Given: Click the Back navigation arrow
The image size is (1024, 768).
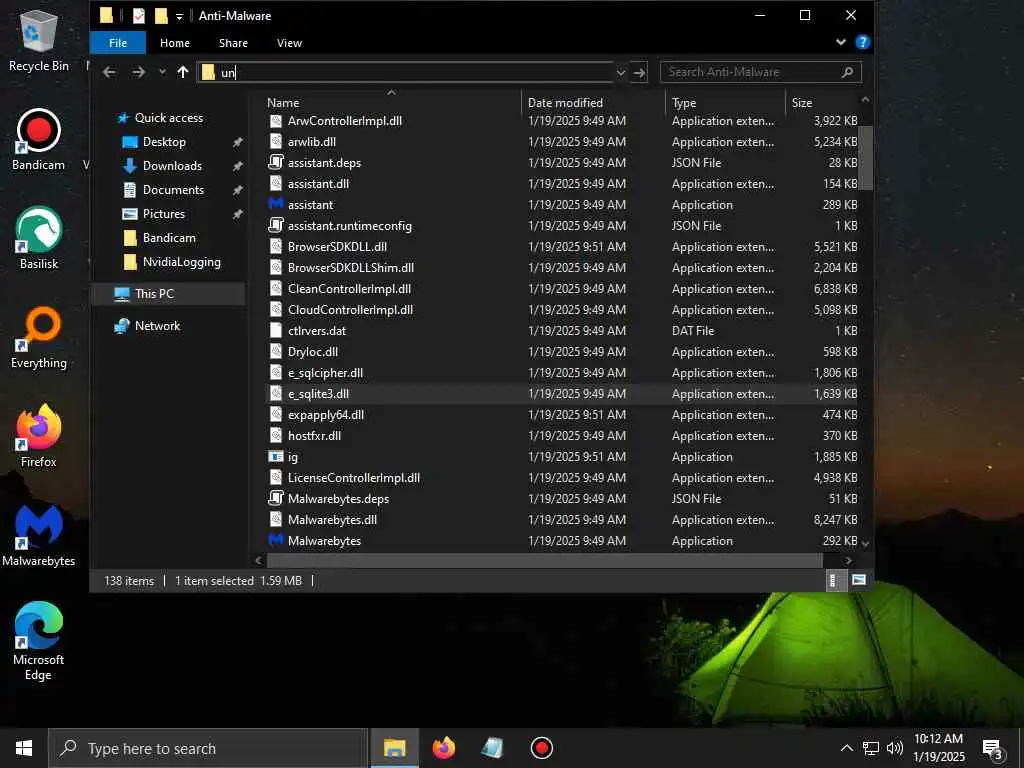Looking at the screenshot, I should 110,72.
